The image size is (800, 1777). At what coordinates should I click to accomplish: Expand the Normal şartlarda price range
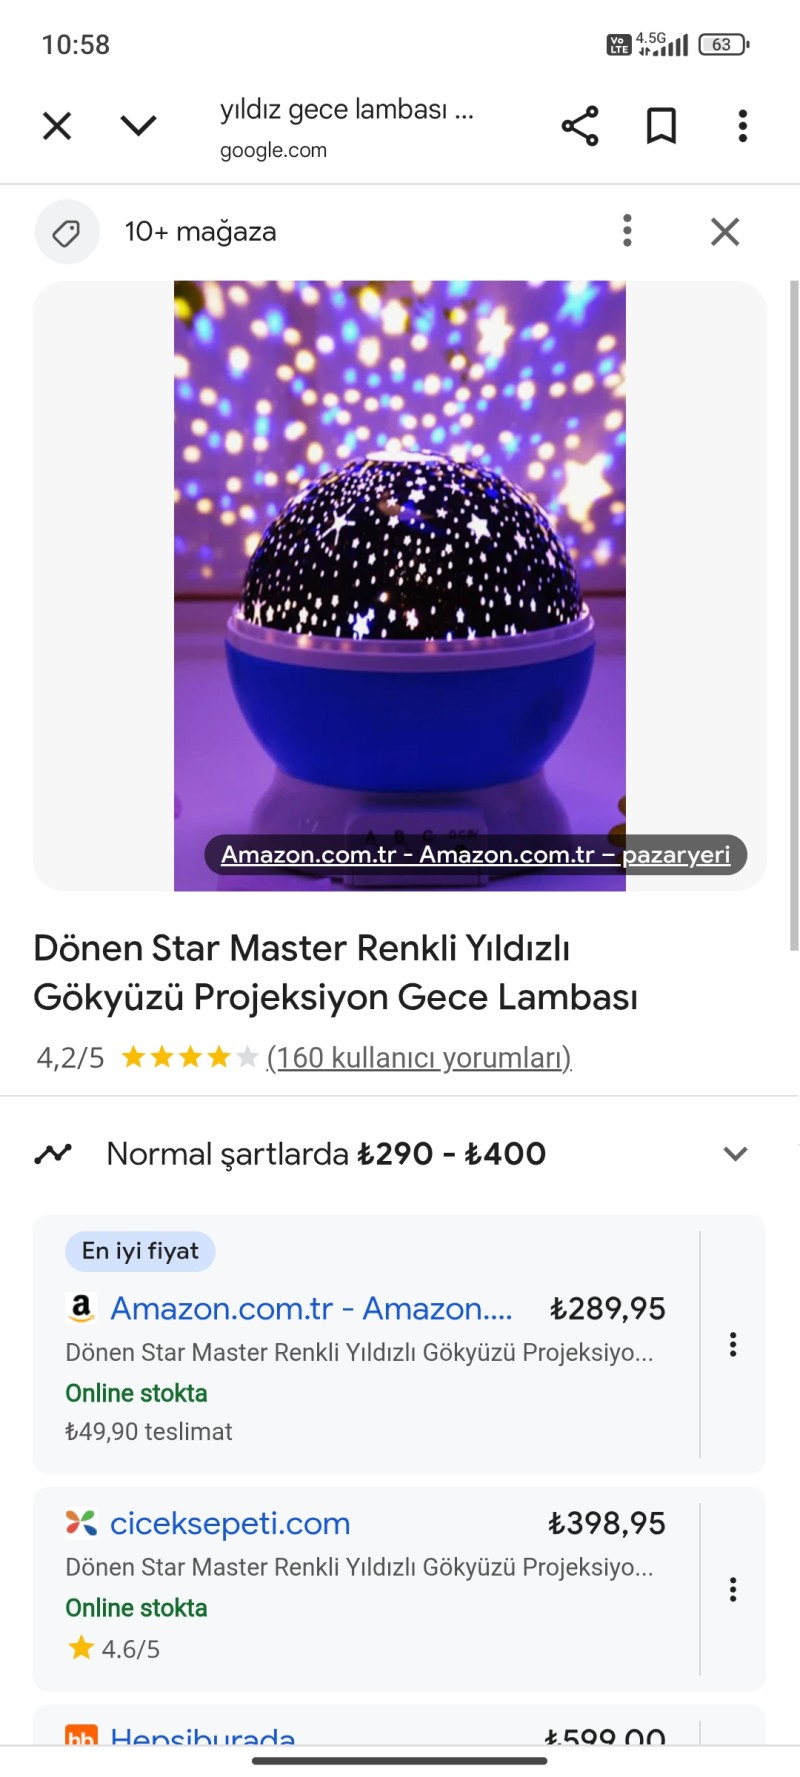735,1154
